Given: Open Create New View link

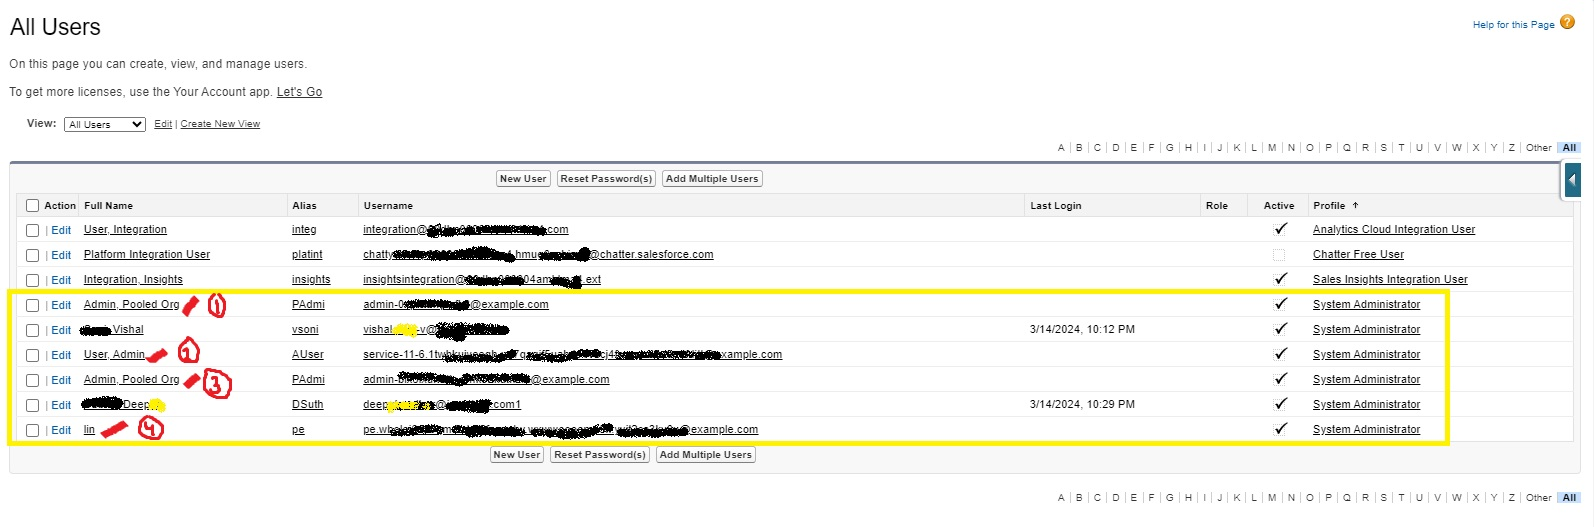Looking at the screenshot, I should click(220, 124).
